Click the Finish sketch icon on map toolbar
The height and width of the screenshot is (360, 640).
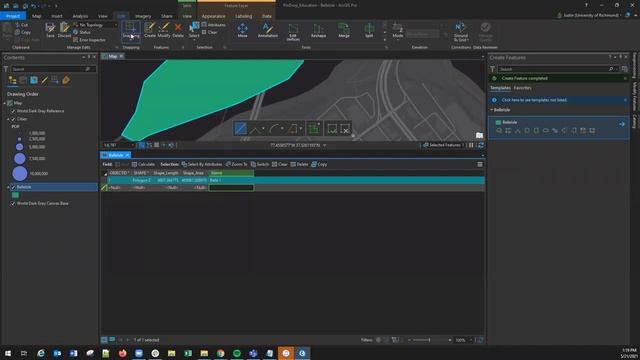pos(332,129)
